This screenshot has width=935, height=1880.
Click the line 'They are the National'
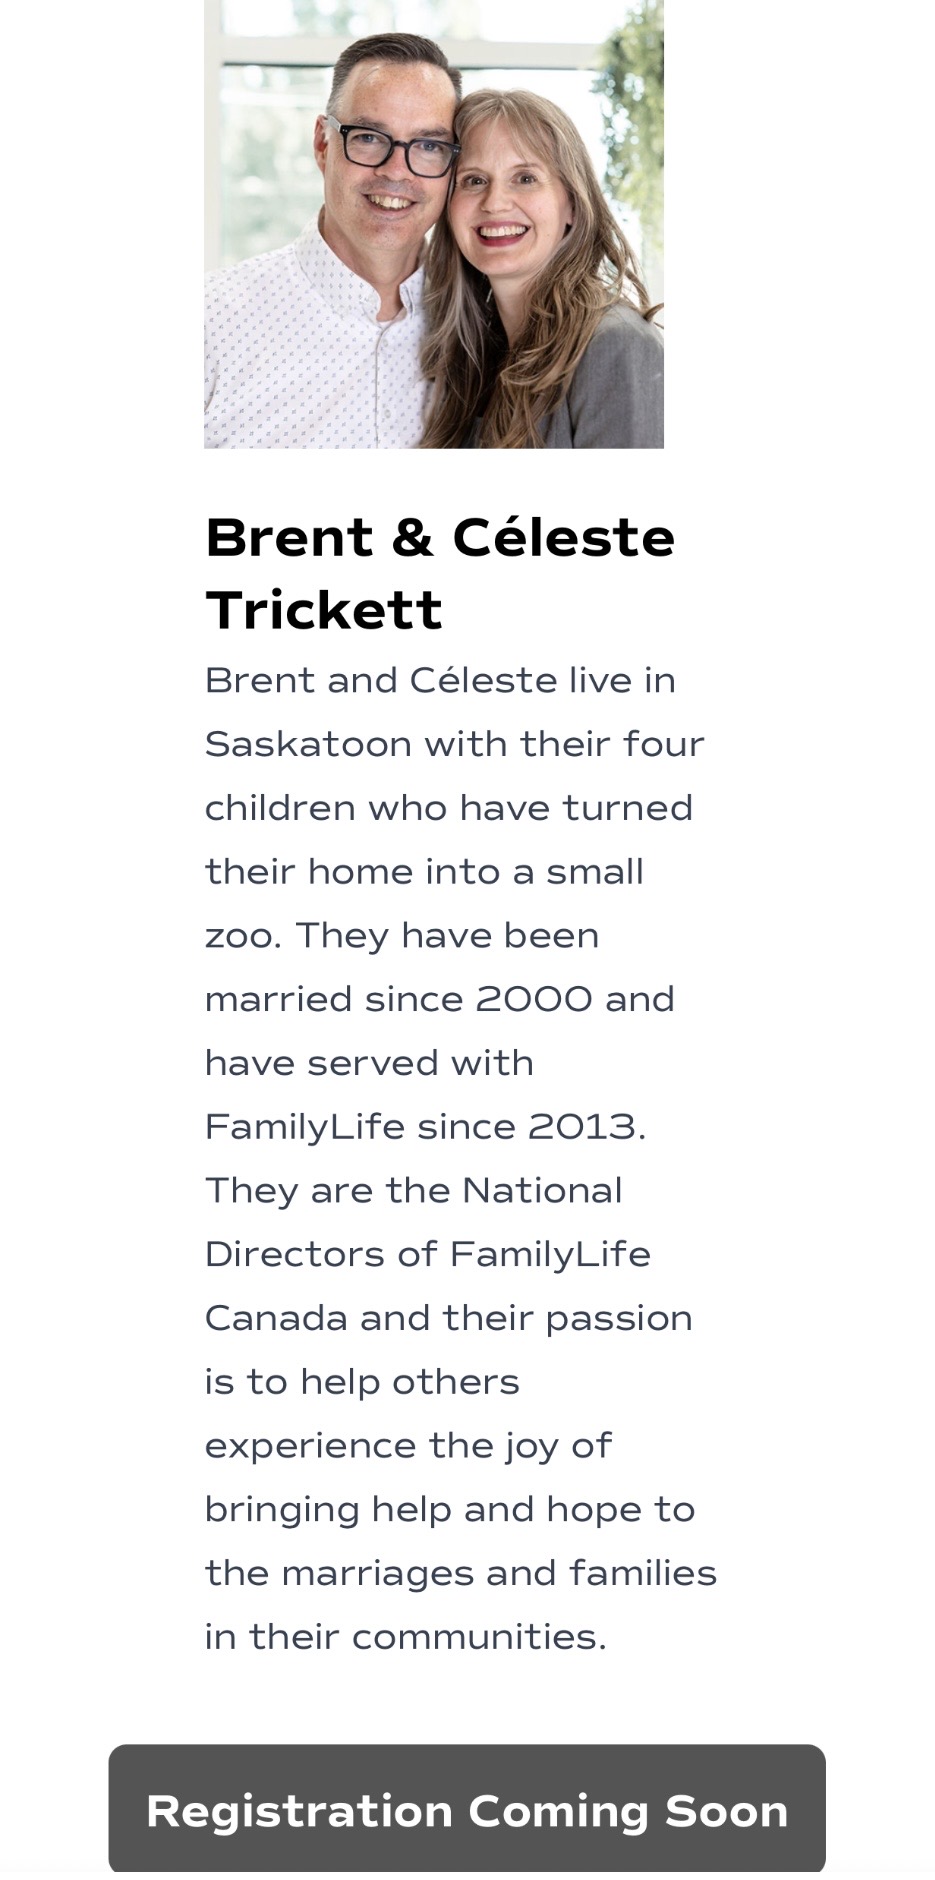[x=413, y=1191]
